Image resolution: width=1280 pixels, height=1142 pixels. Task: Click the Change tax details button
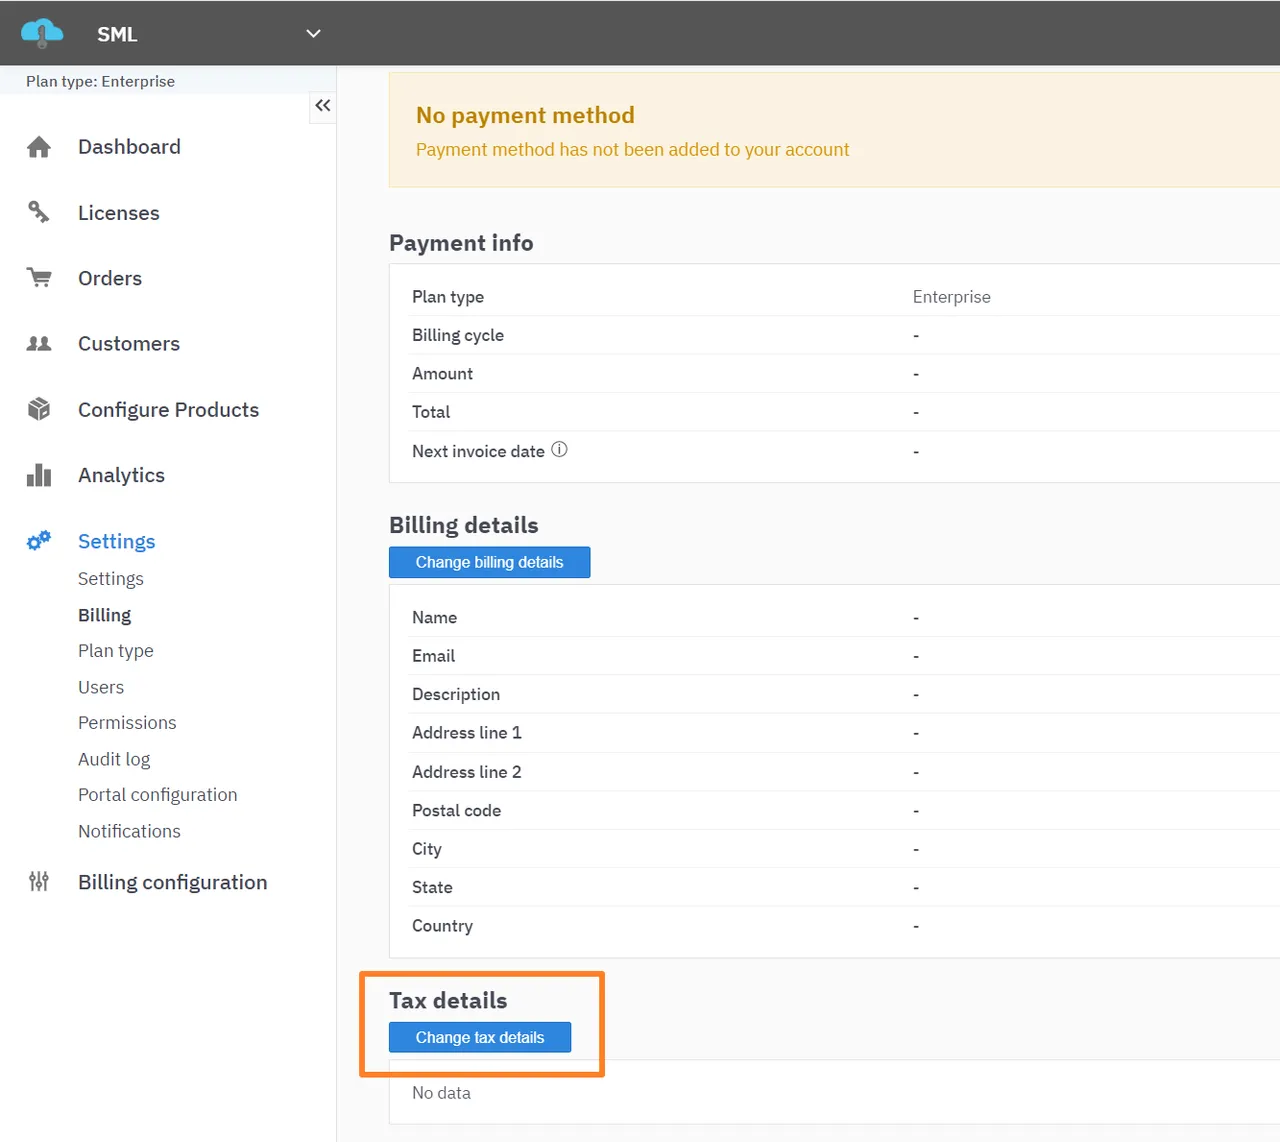click(479, 1037)
